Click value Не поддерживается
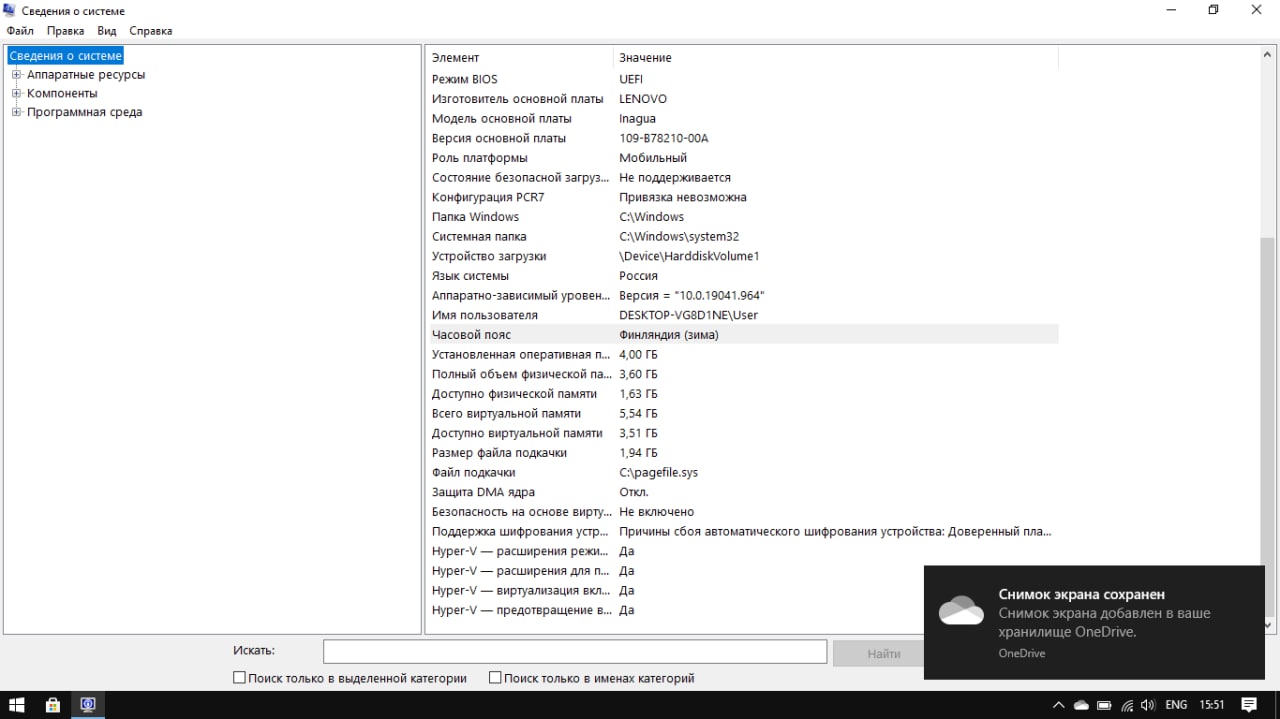Screen dimensions: 1280x719 [x=675, y=178]
